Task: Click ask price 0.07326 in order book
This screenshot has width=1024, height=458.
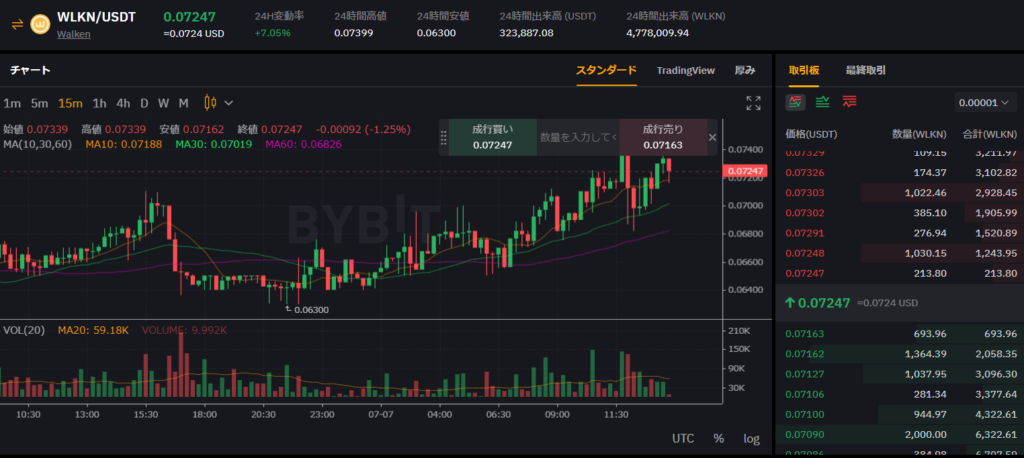Action: (804, 172)
